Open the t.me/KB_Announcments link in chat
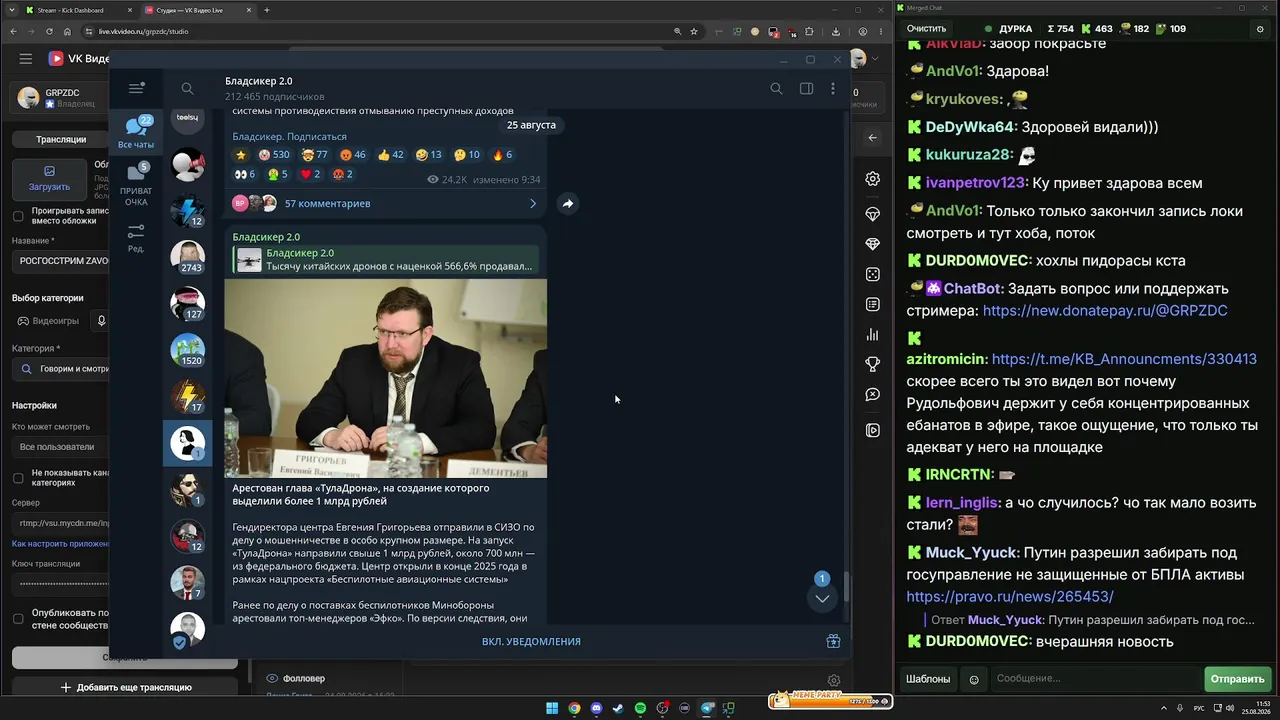Image resolution: width=1280 pixels, height=720 pixels. click(1124, 359)
